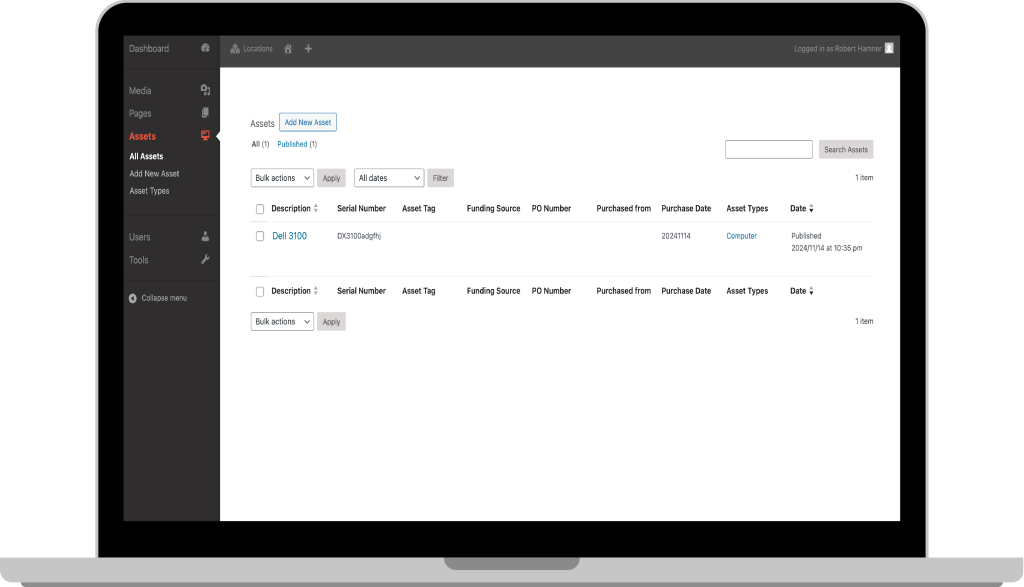Open the All dates dropdown

(x=389, y=178)
